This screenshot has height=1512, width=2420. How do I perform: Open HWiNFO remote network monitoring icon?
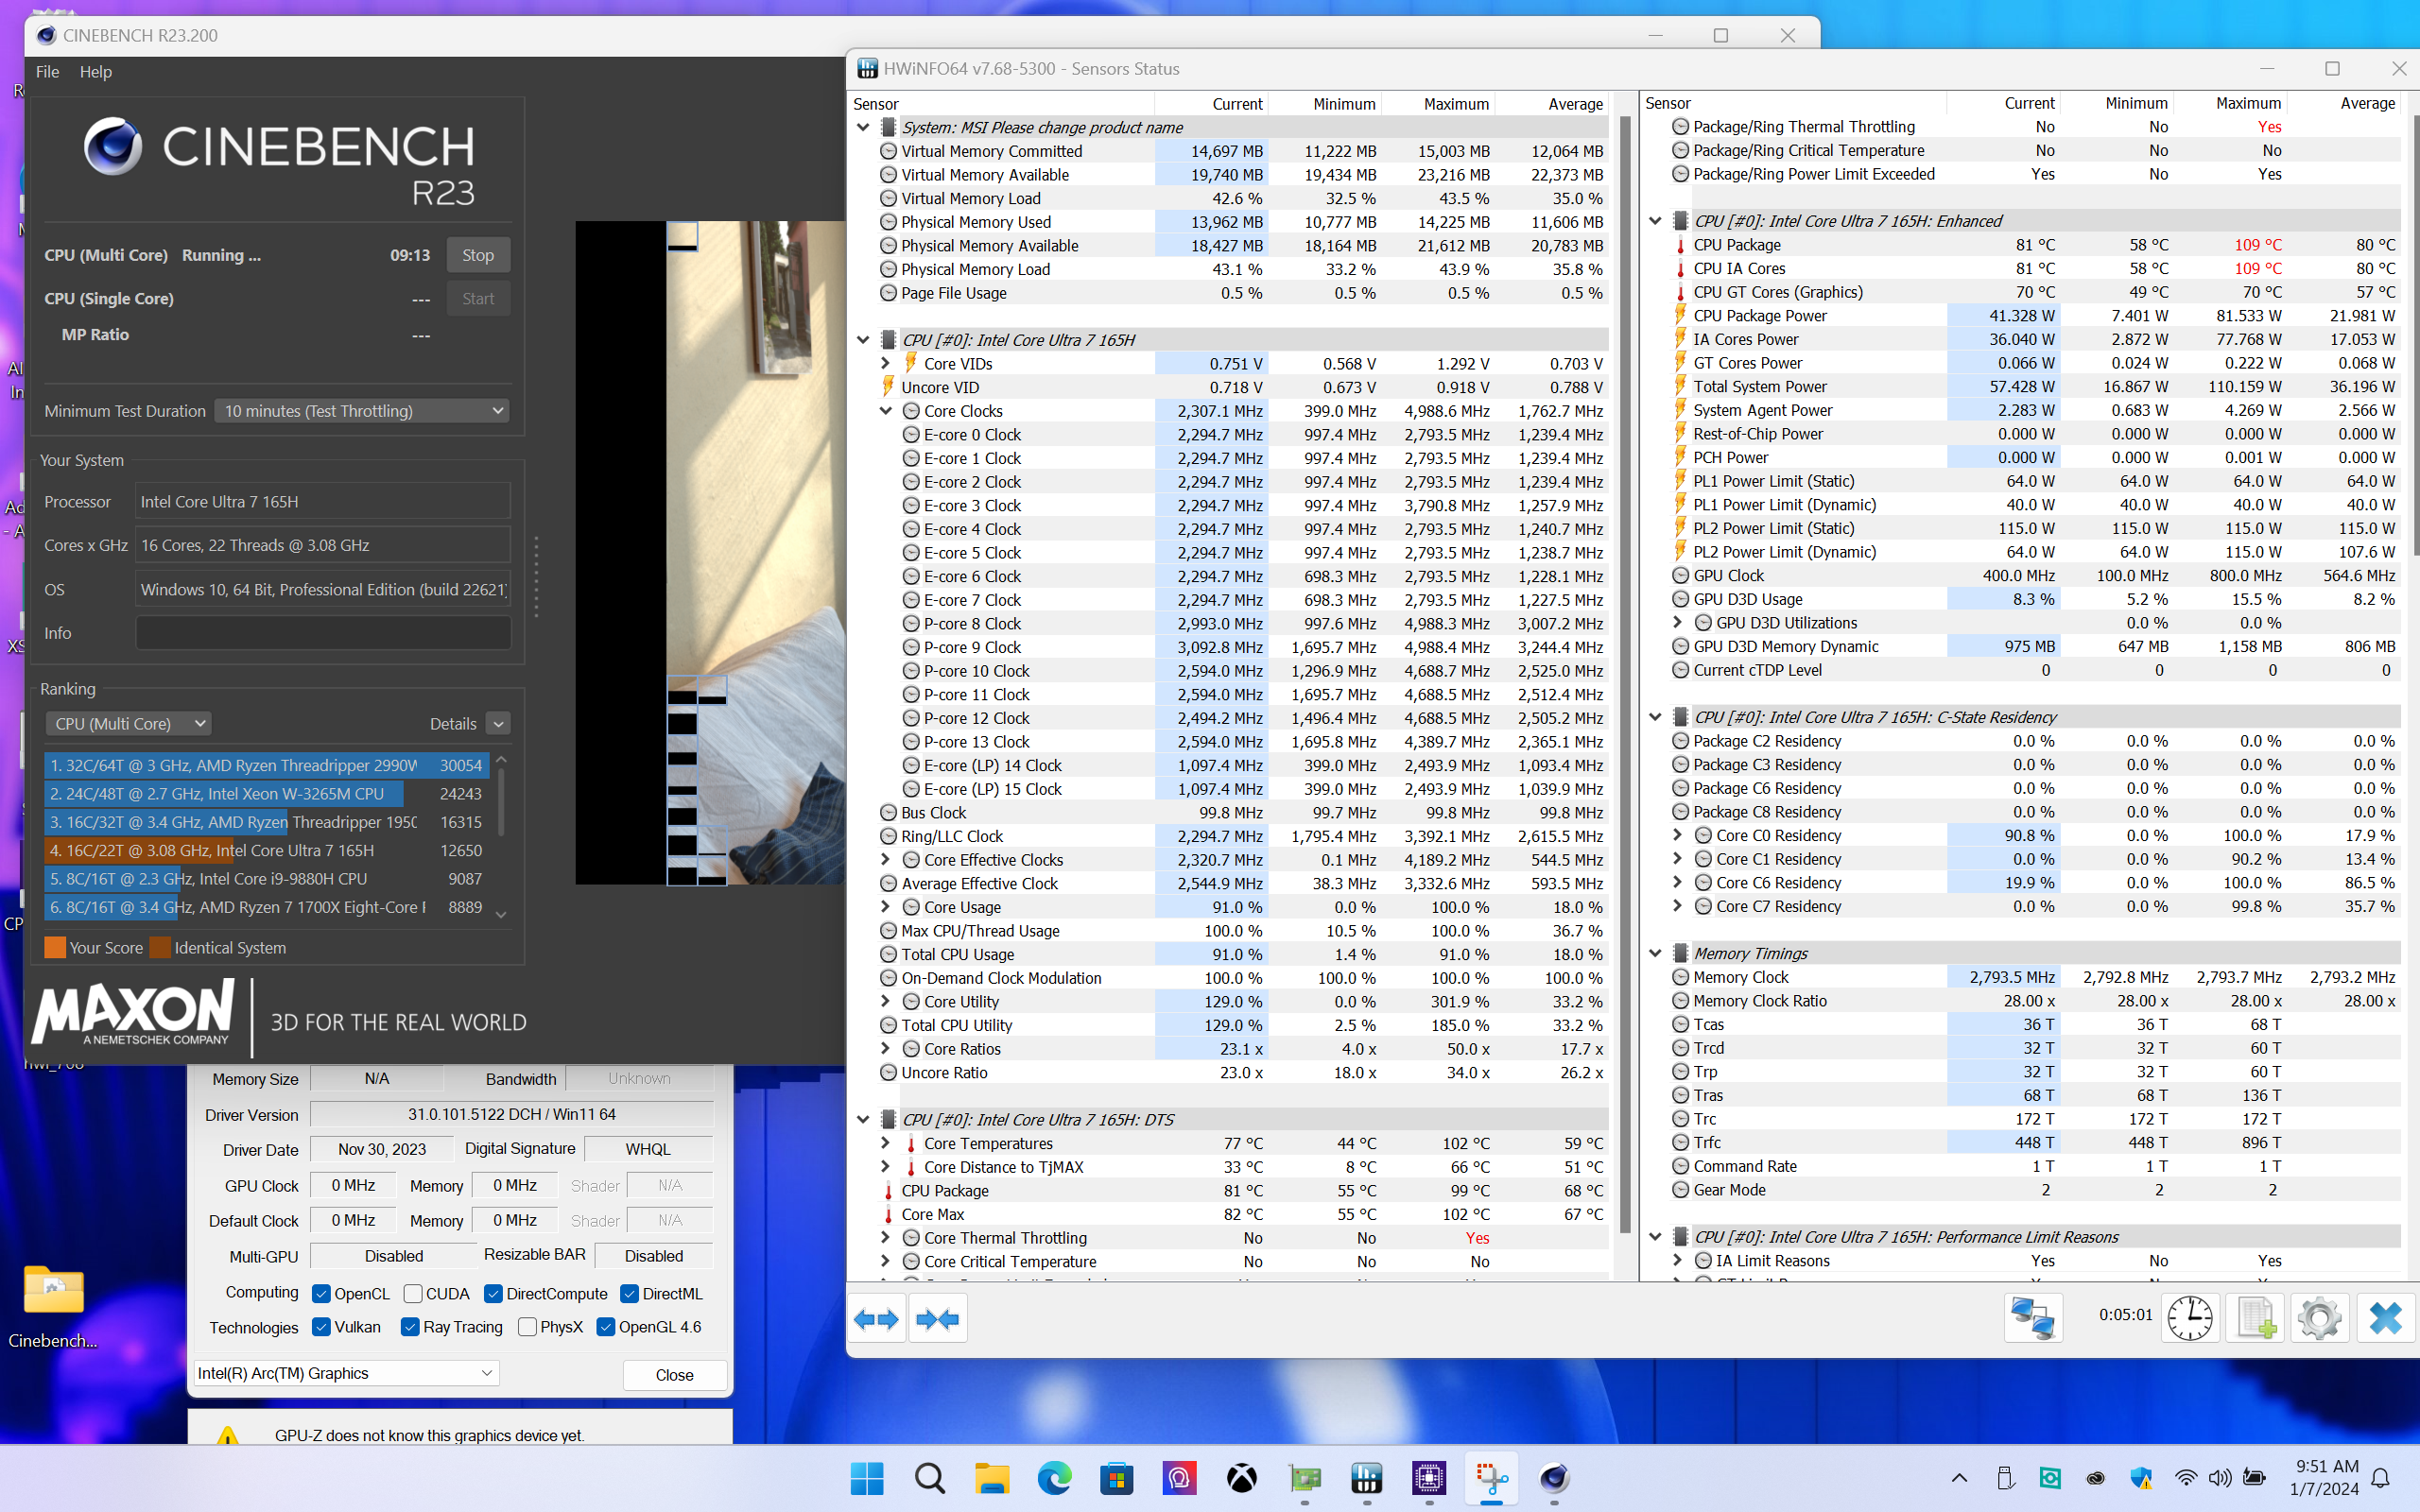click(x=2032, y=1318)
